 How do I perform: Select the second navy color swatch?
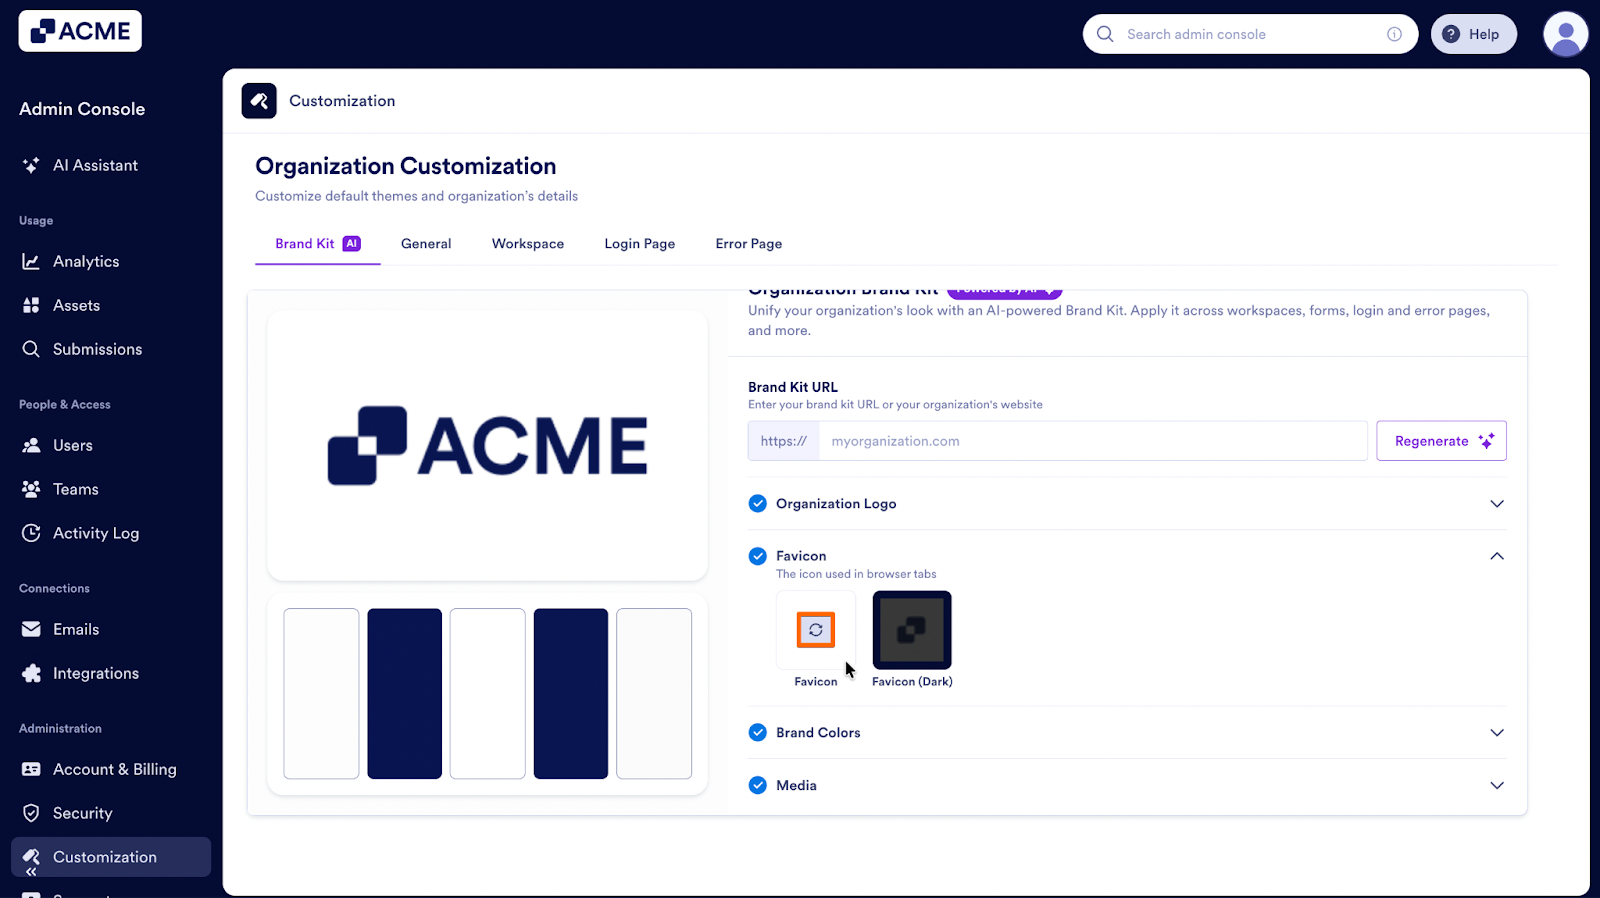[x=404, y=694]
